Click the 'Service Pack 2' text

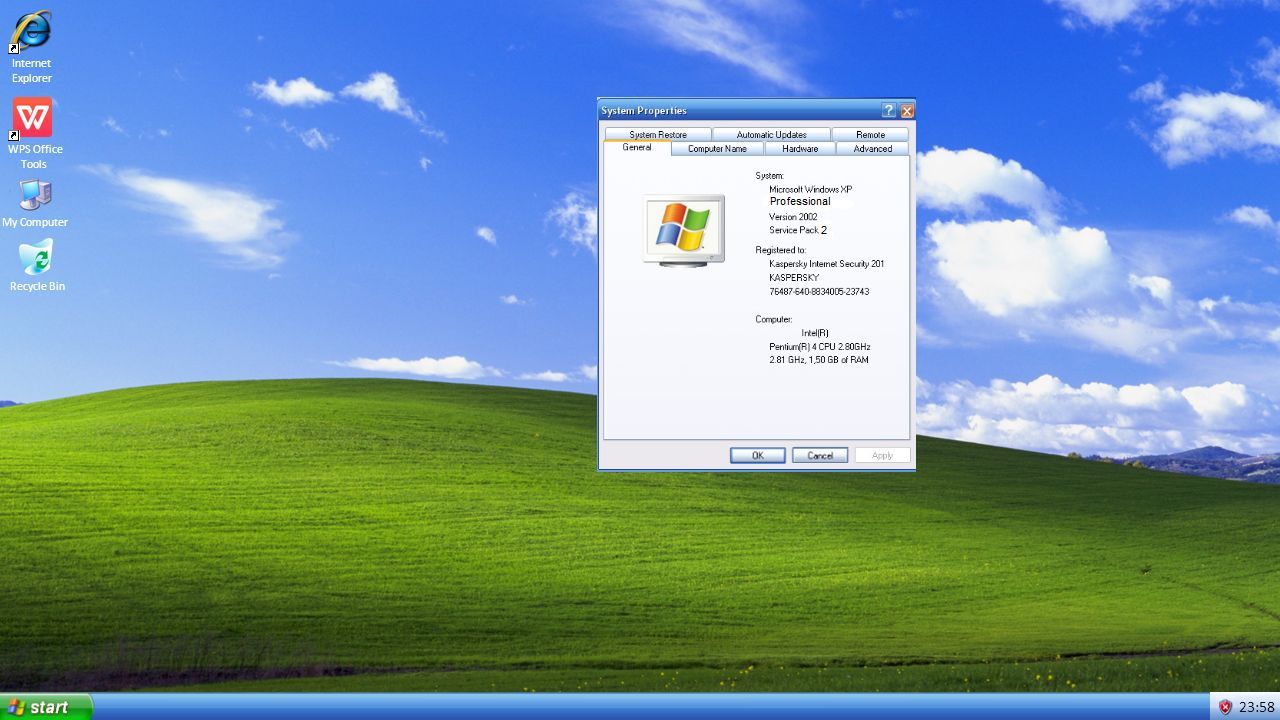point(798,230)
